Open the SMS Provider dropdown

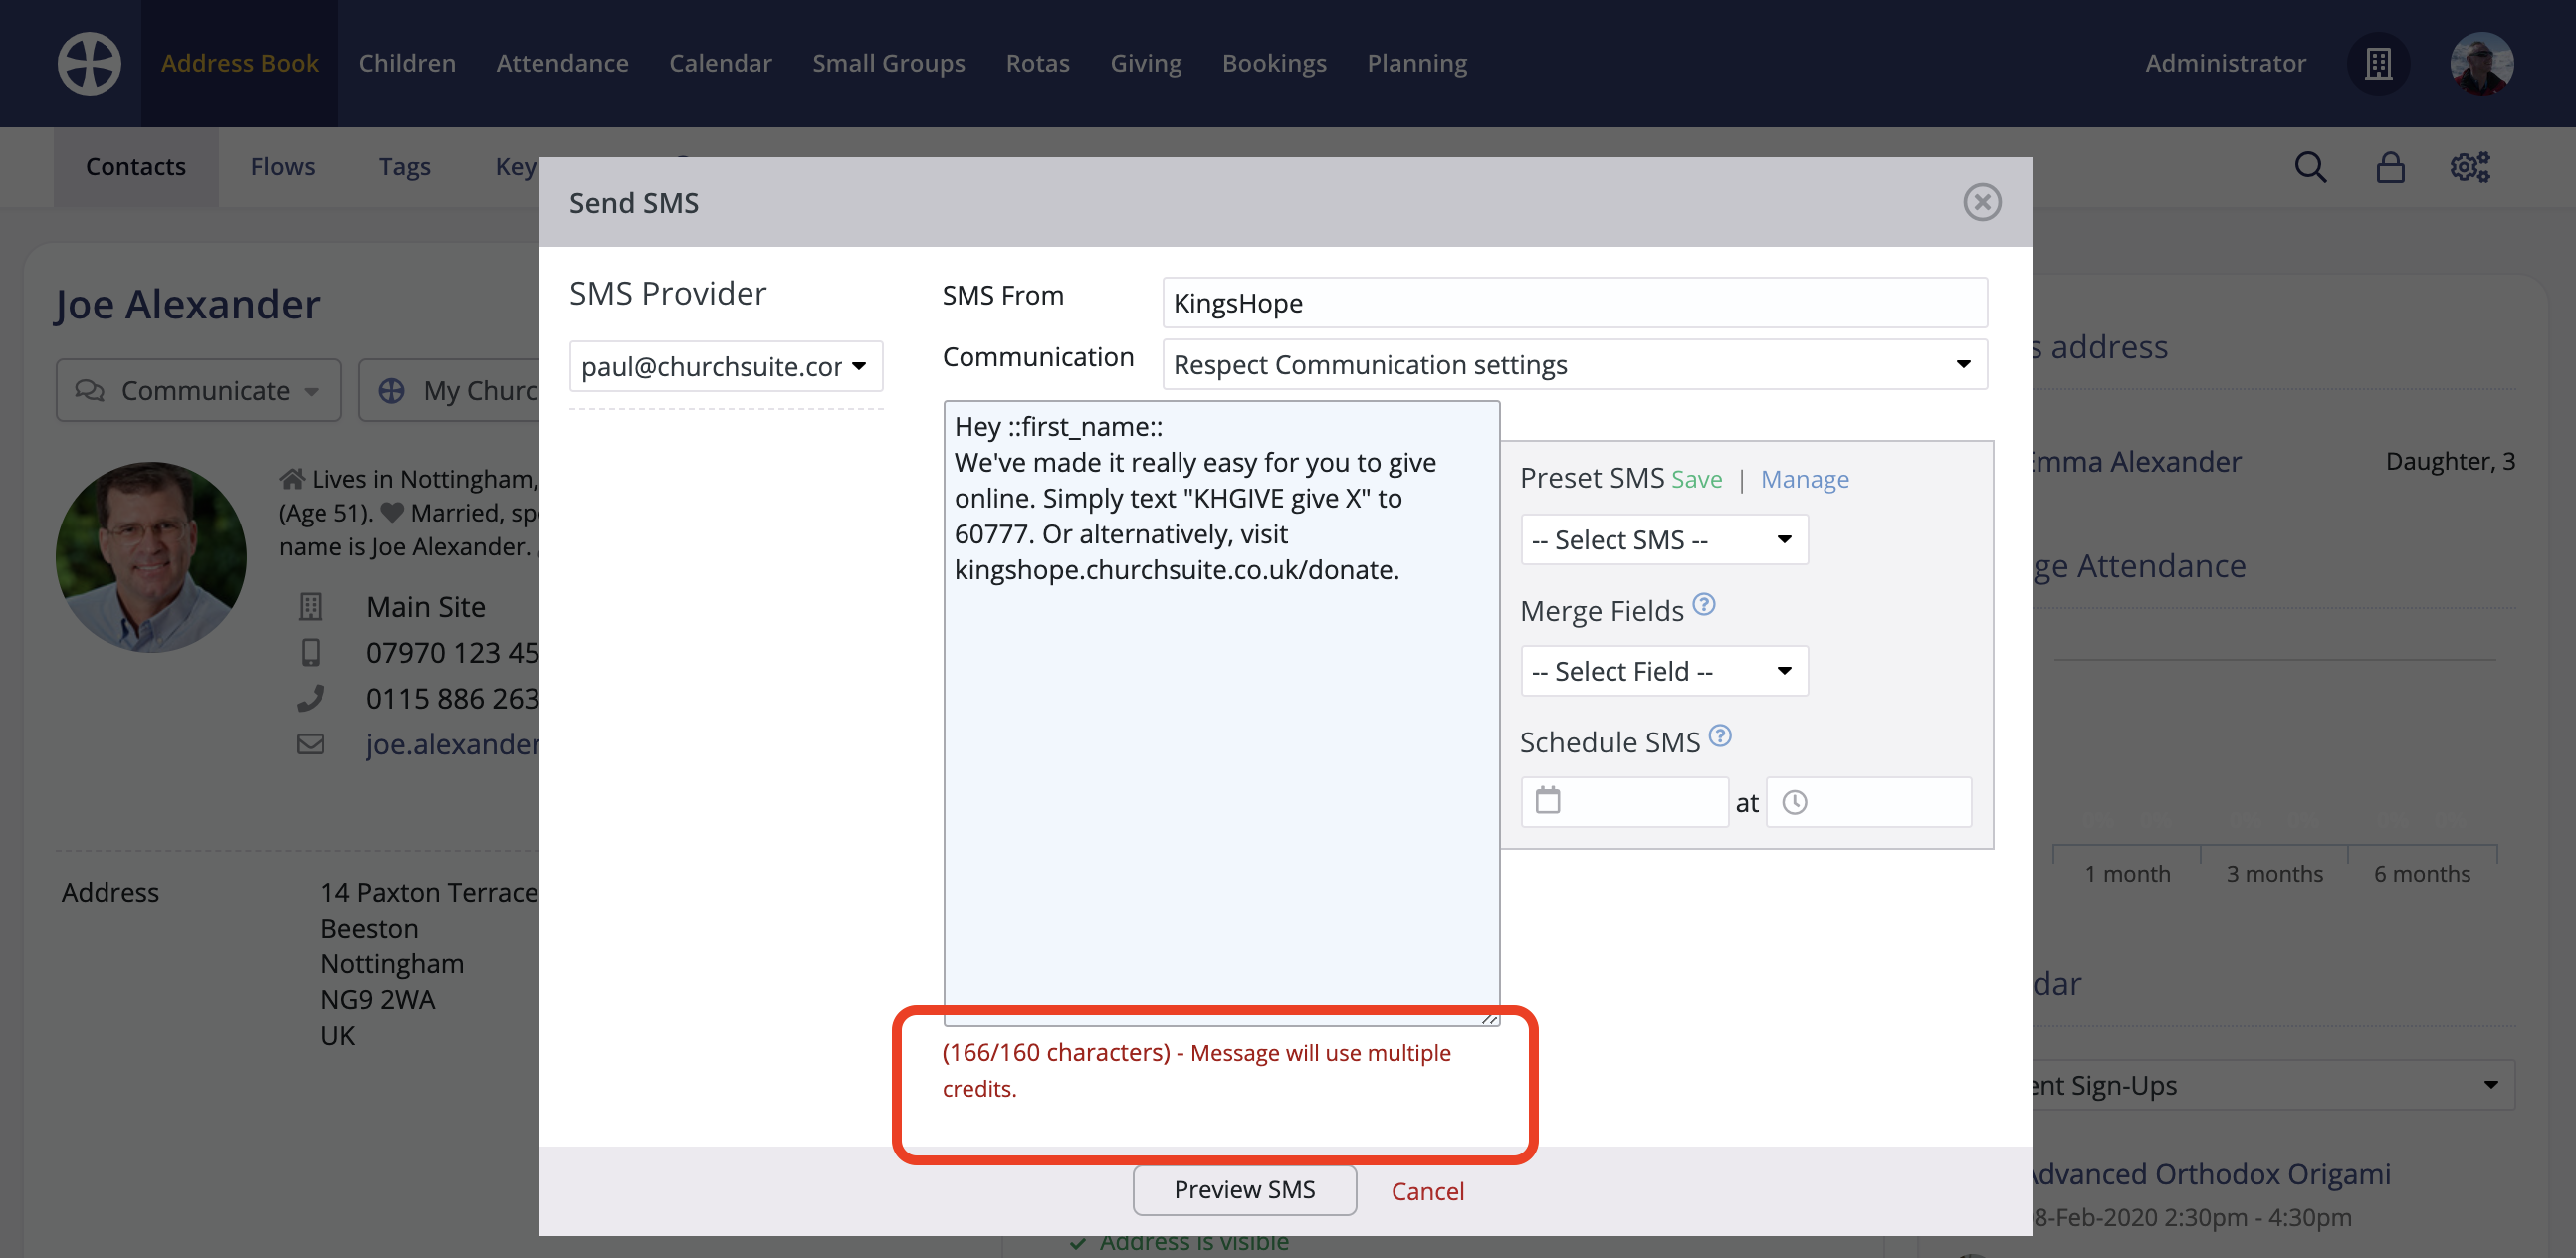point(725,366)
